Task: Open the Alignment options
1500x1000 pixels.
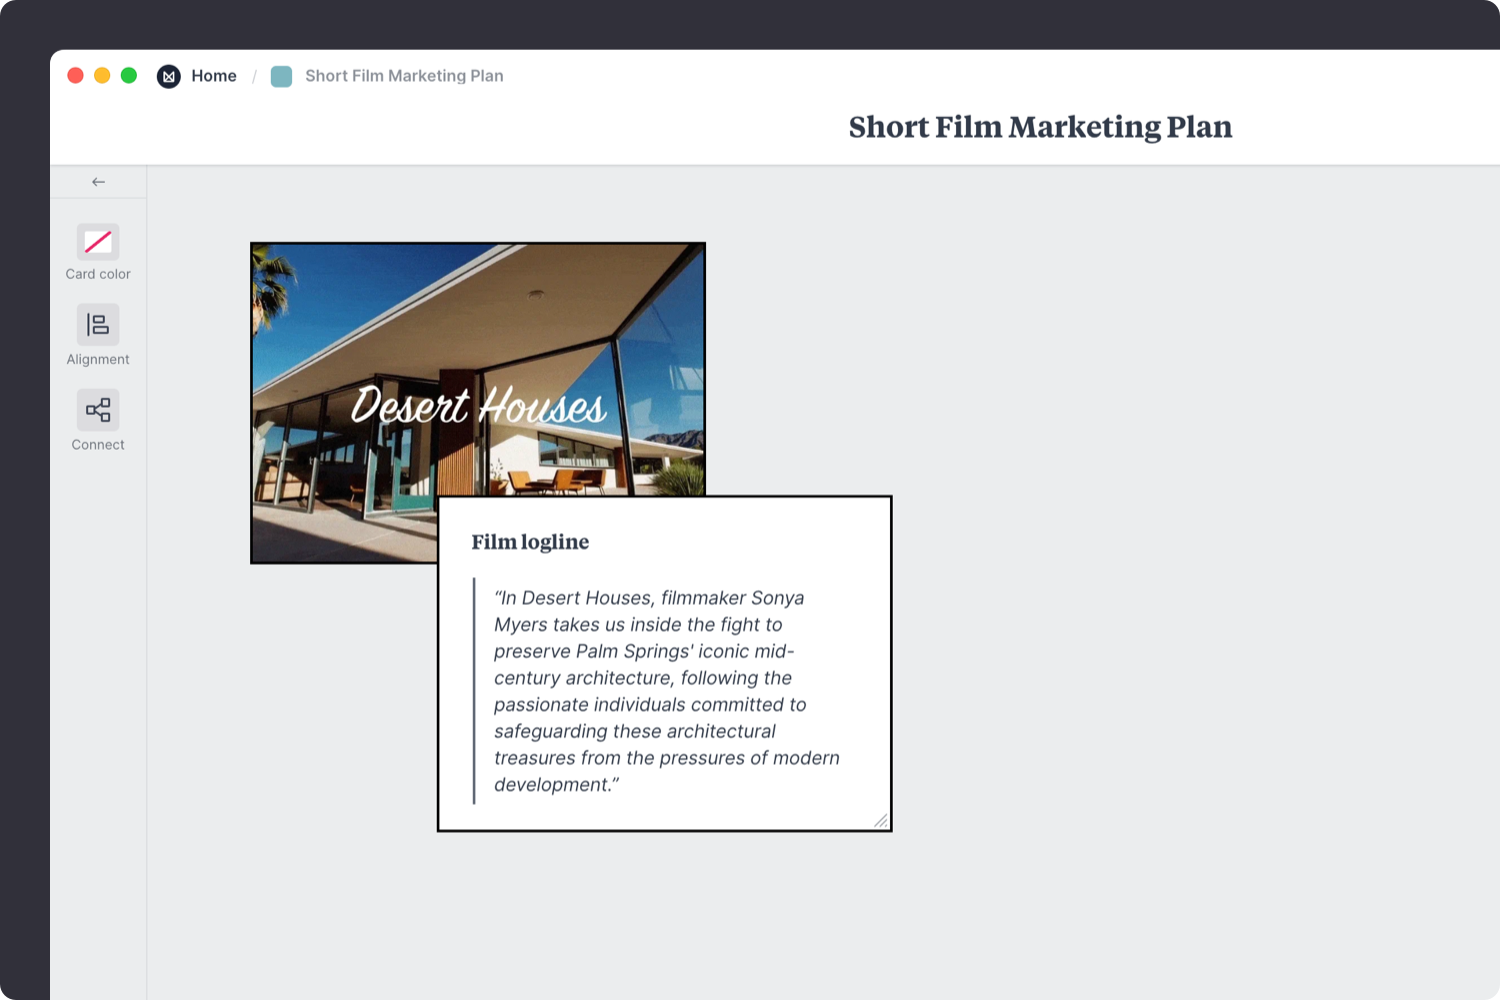Action: pyautogui.click(x=97, y=334)
